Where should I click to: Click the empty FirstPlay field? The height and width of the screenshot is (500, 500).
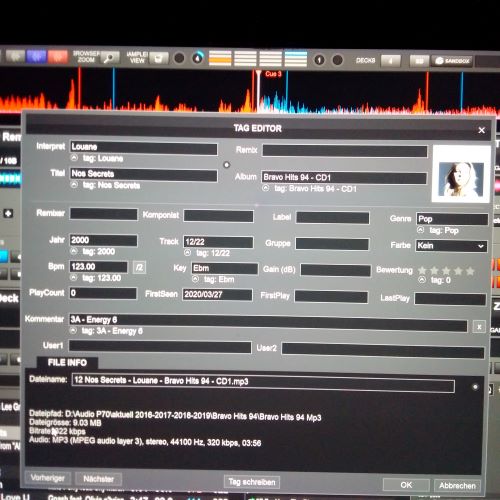click(x=331, y=297)
